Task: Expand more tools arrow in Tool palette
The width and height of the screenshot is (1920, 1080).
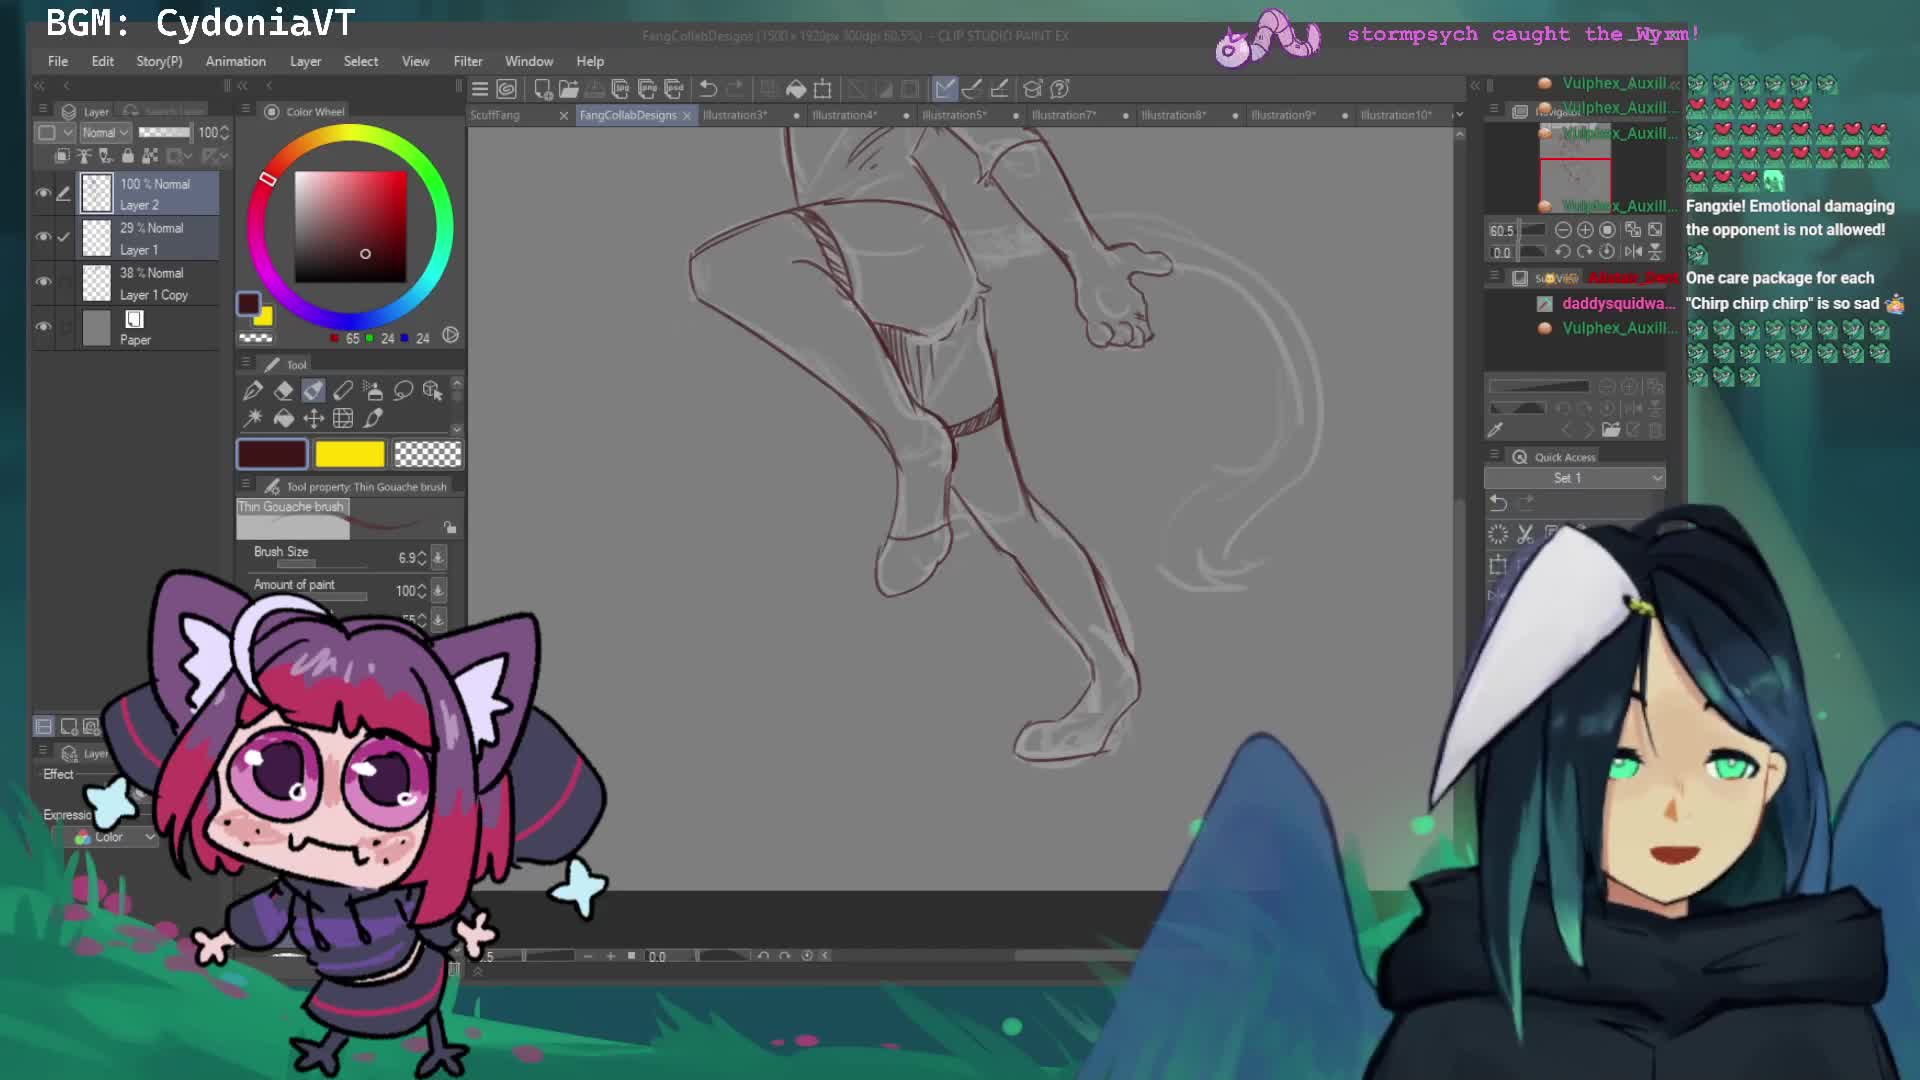Action: coord(457,429)
